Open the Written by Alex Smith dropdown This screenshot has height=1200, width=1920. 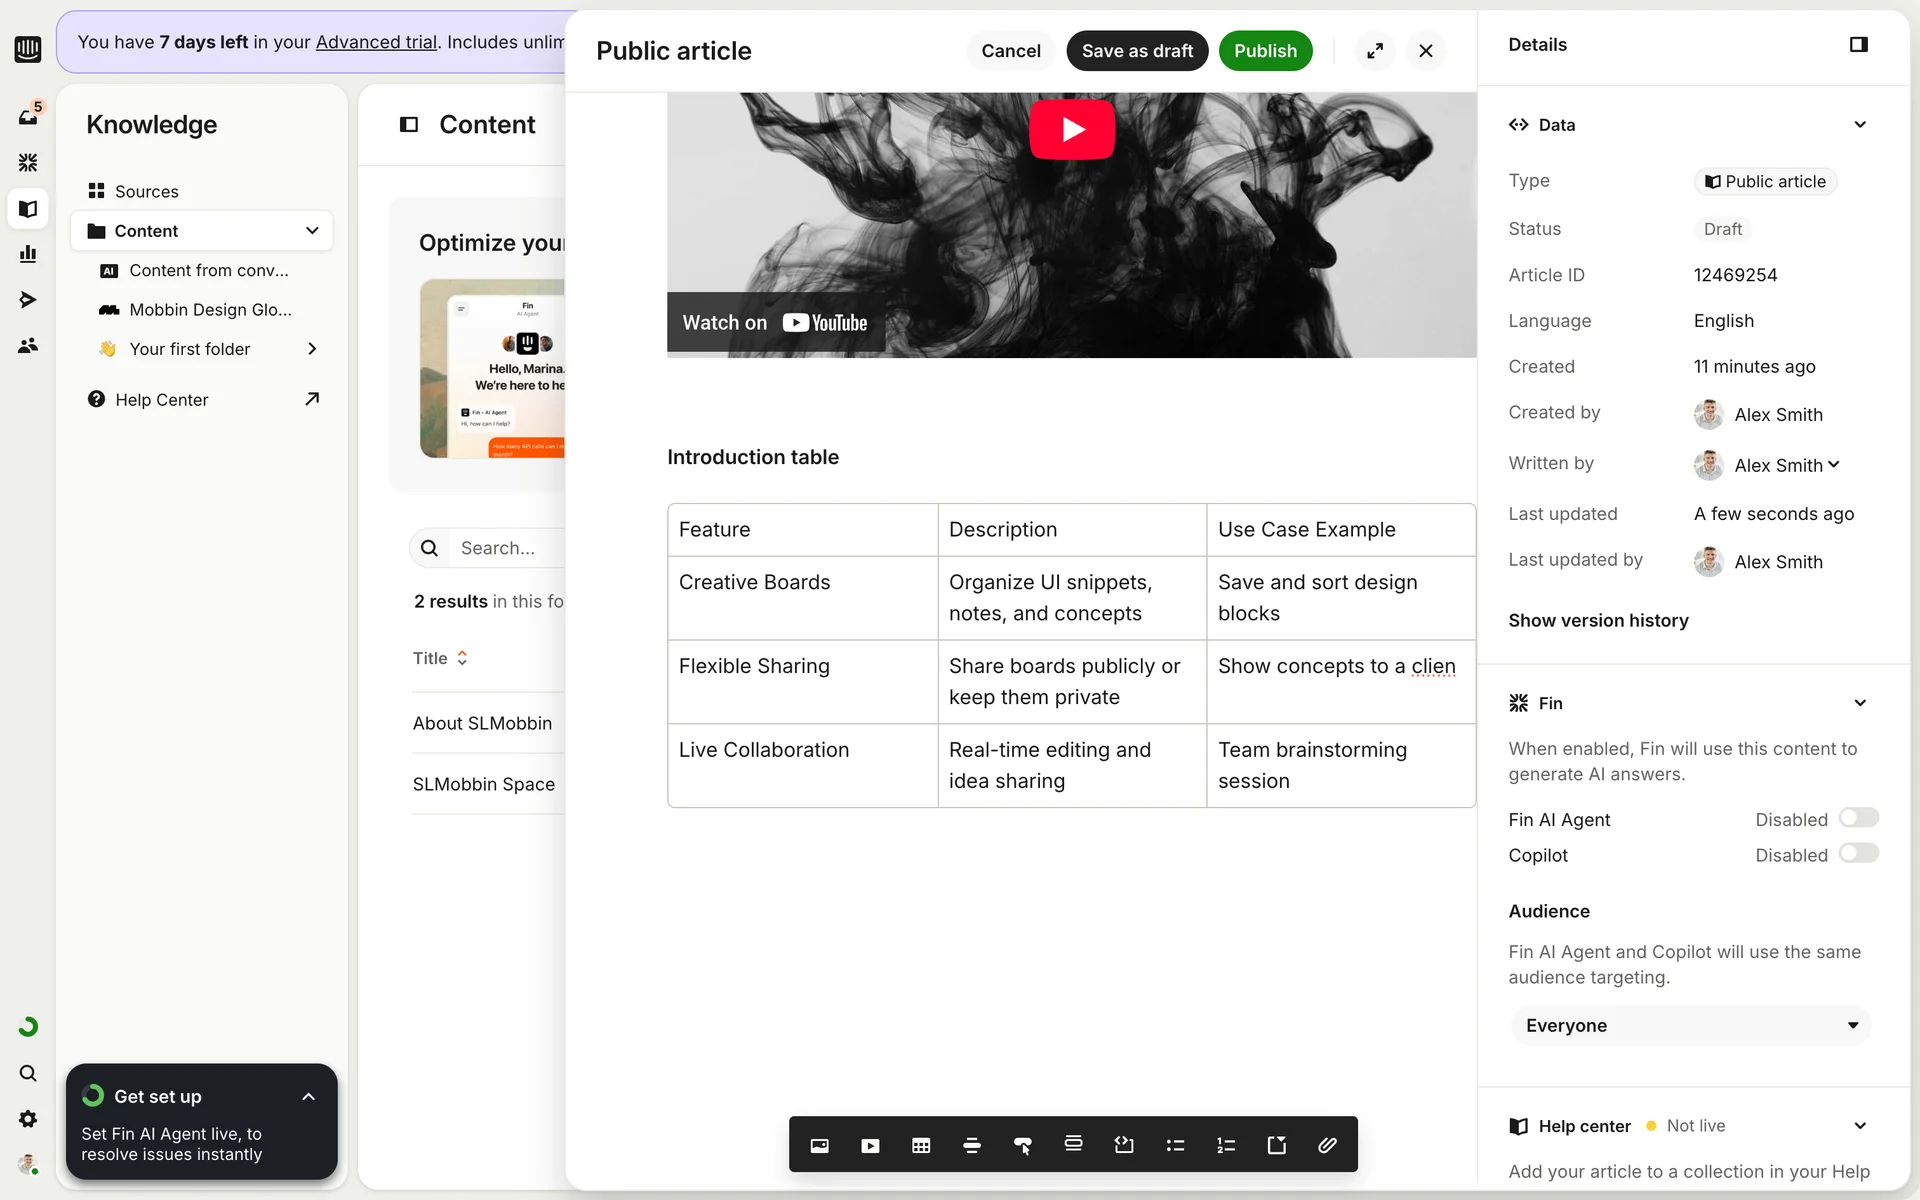pyautogui.click(x=1786, y=465)
